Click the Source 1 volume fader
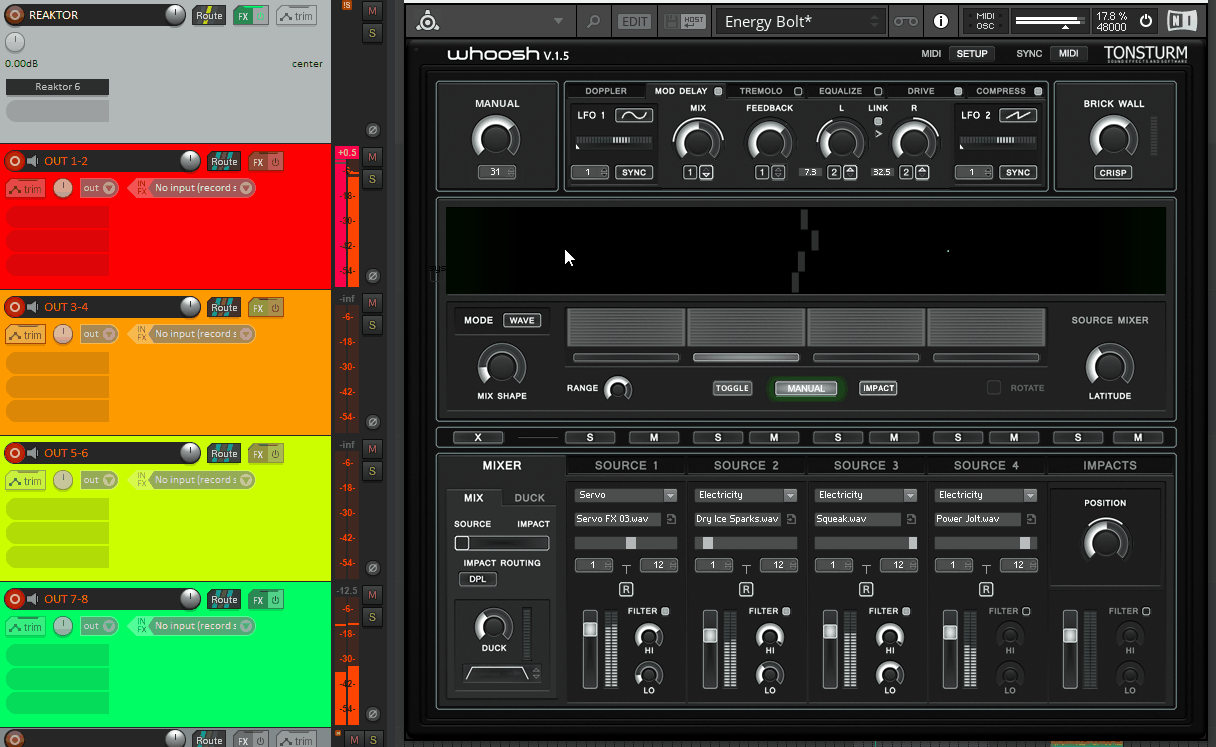This screenshot has height=747, width=1216. click(x=590, y=648)
